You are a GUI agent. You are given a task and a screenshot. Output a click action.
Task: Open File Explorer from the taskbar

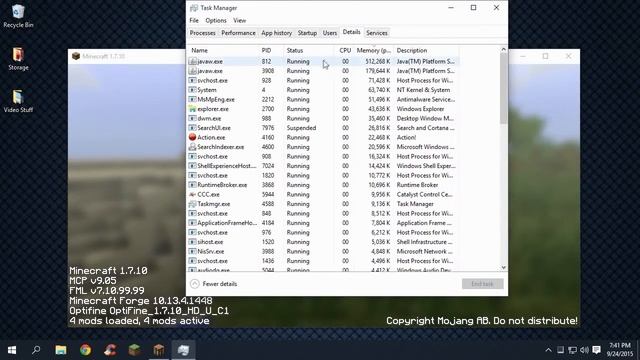pos(61,350)
